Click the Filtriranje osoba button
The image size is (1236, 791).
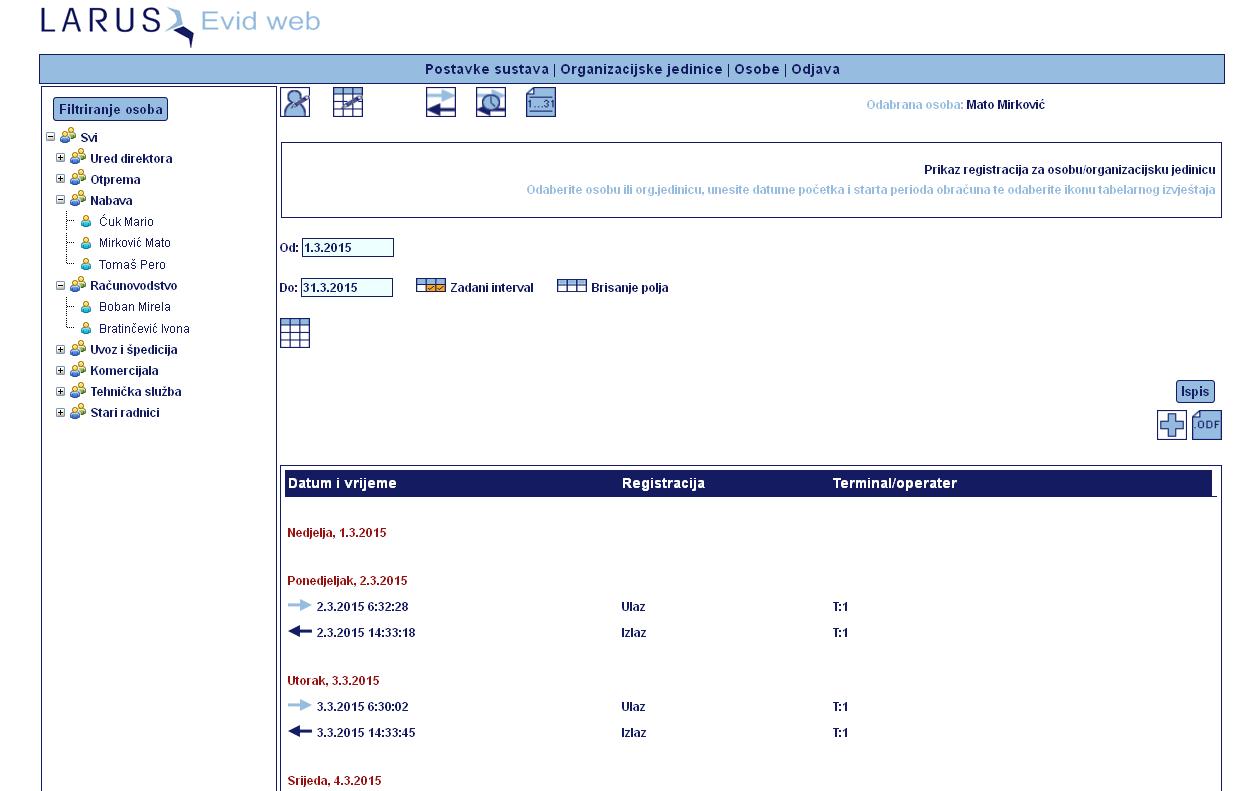[110, 109]
